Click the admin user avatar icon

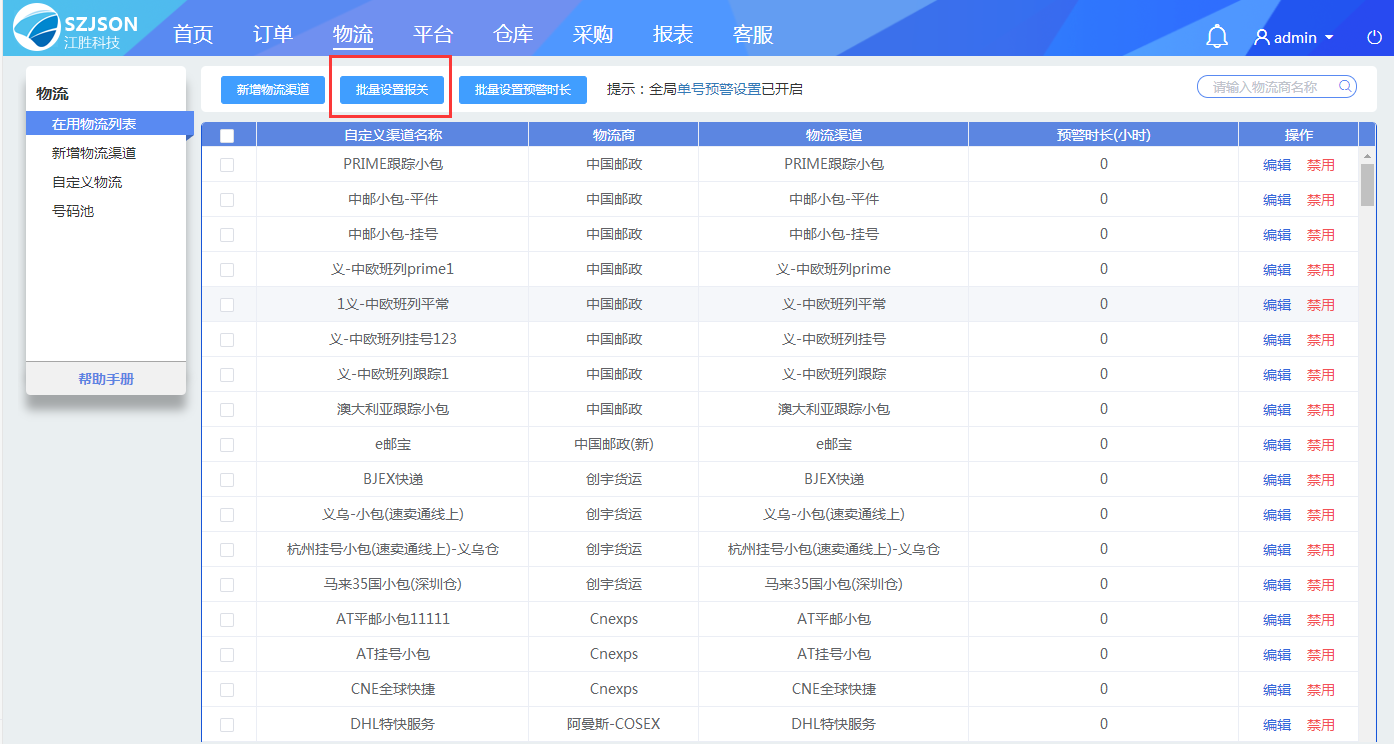[1262, 37]
